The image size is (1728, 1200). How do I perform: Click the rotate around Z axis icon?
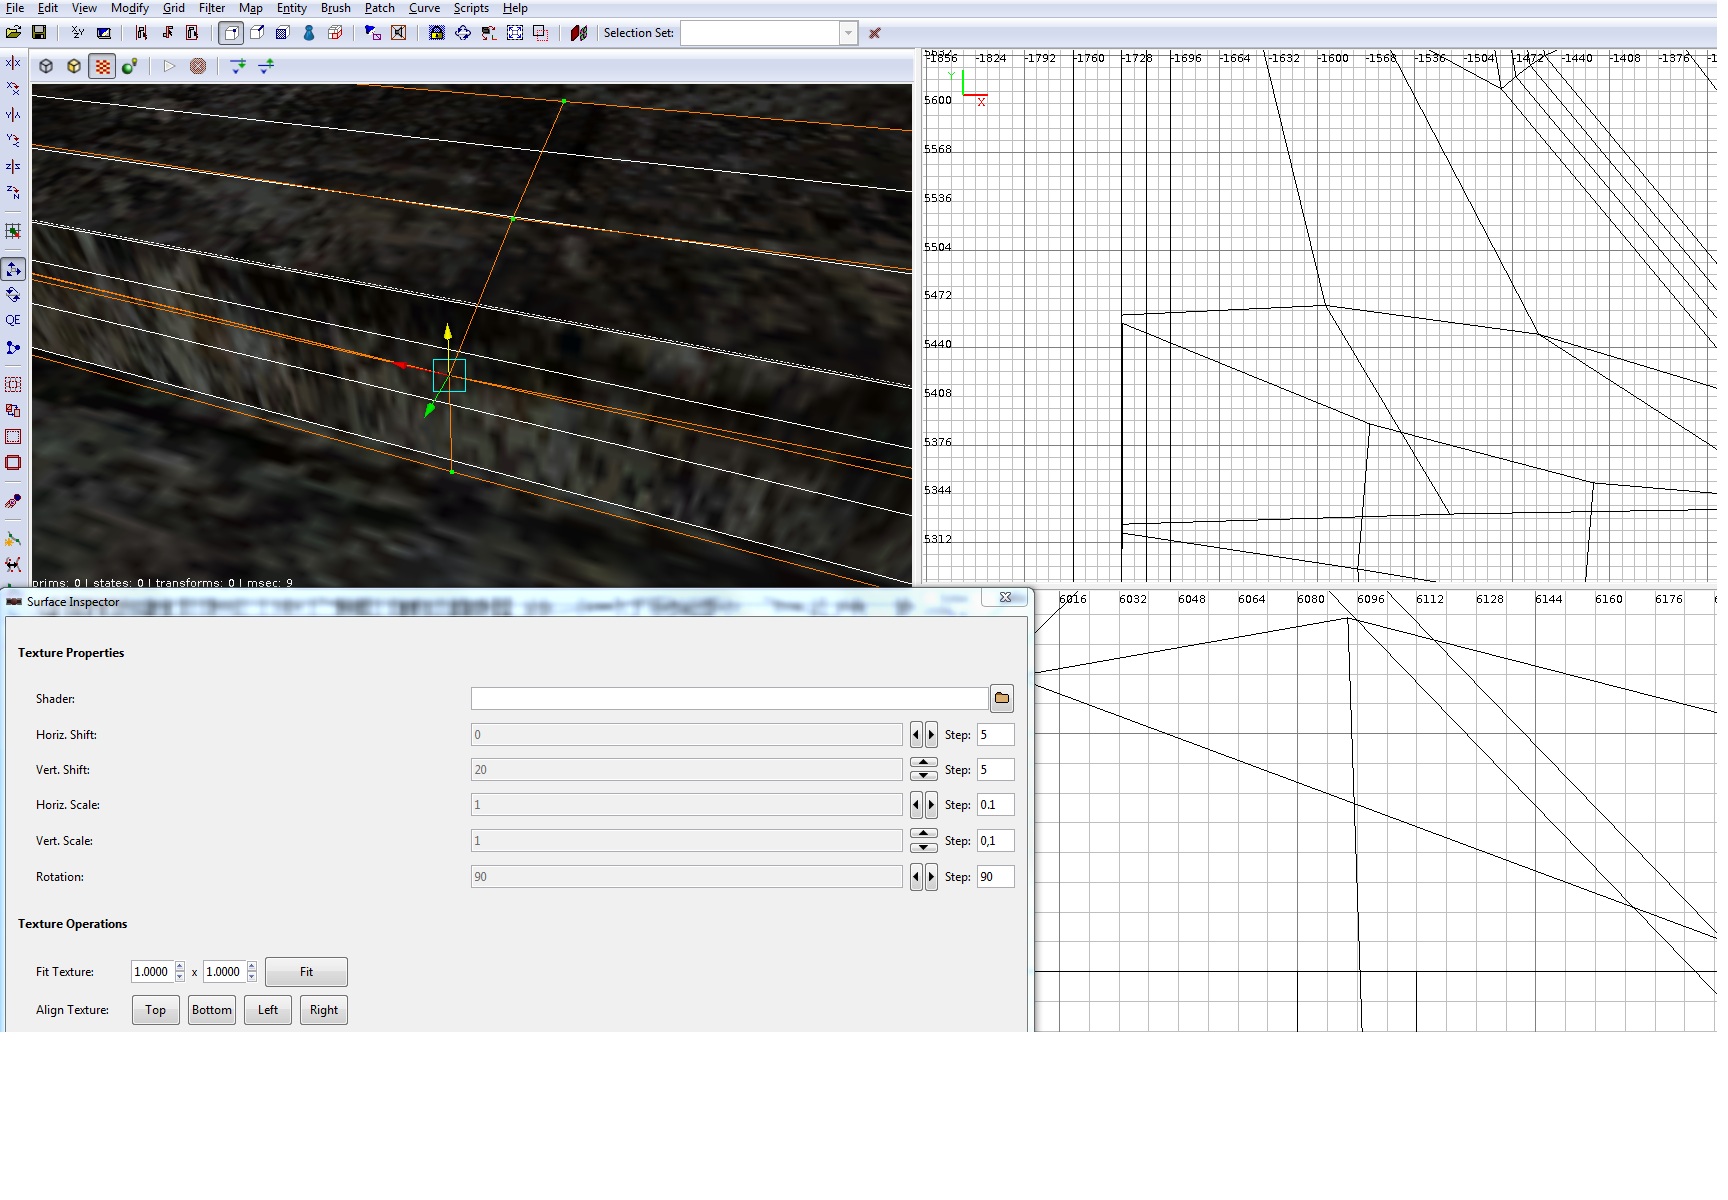pyautogui.click(x=13, y=192)
